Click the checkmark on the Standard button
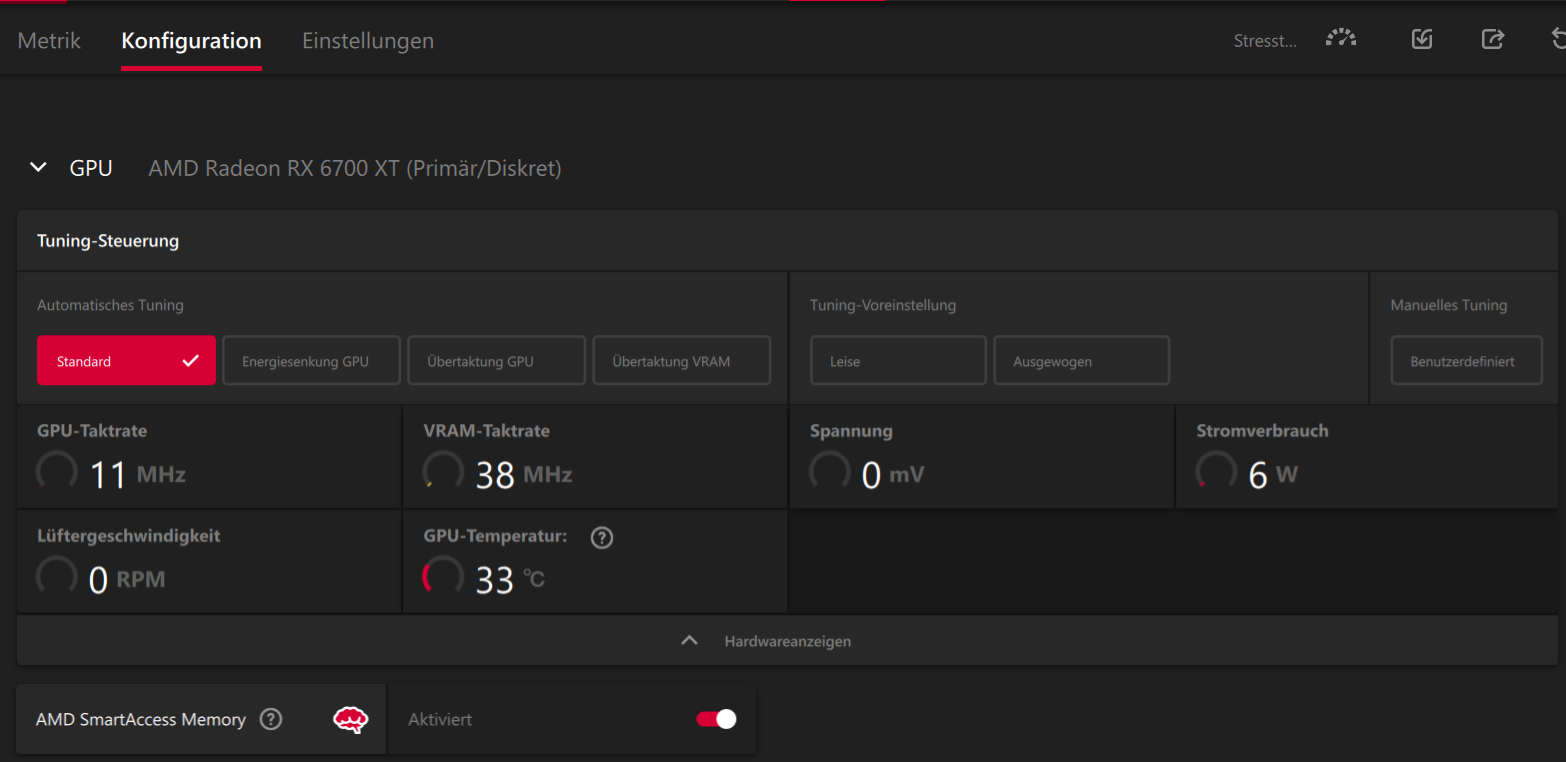The width and height of the screenshot is (1566, 762). (190, 361)
